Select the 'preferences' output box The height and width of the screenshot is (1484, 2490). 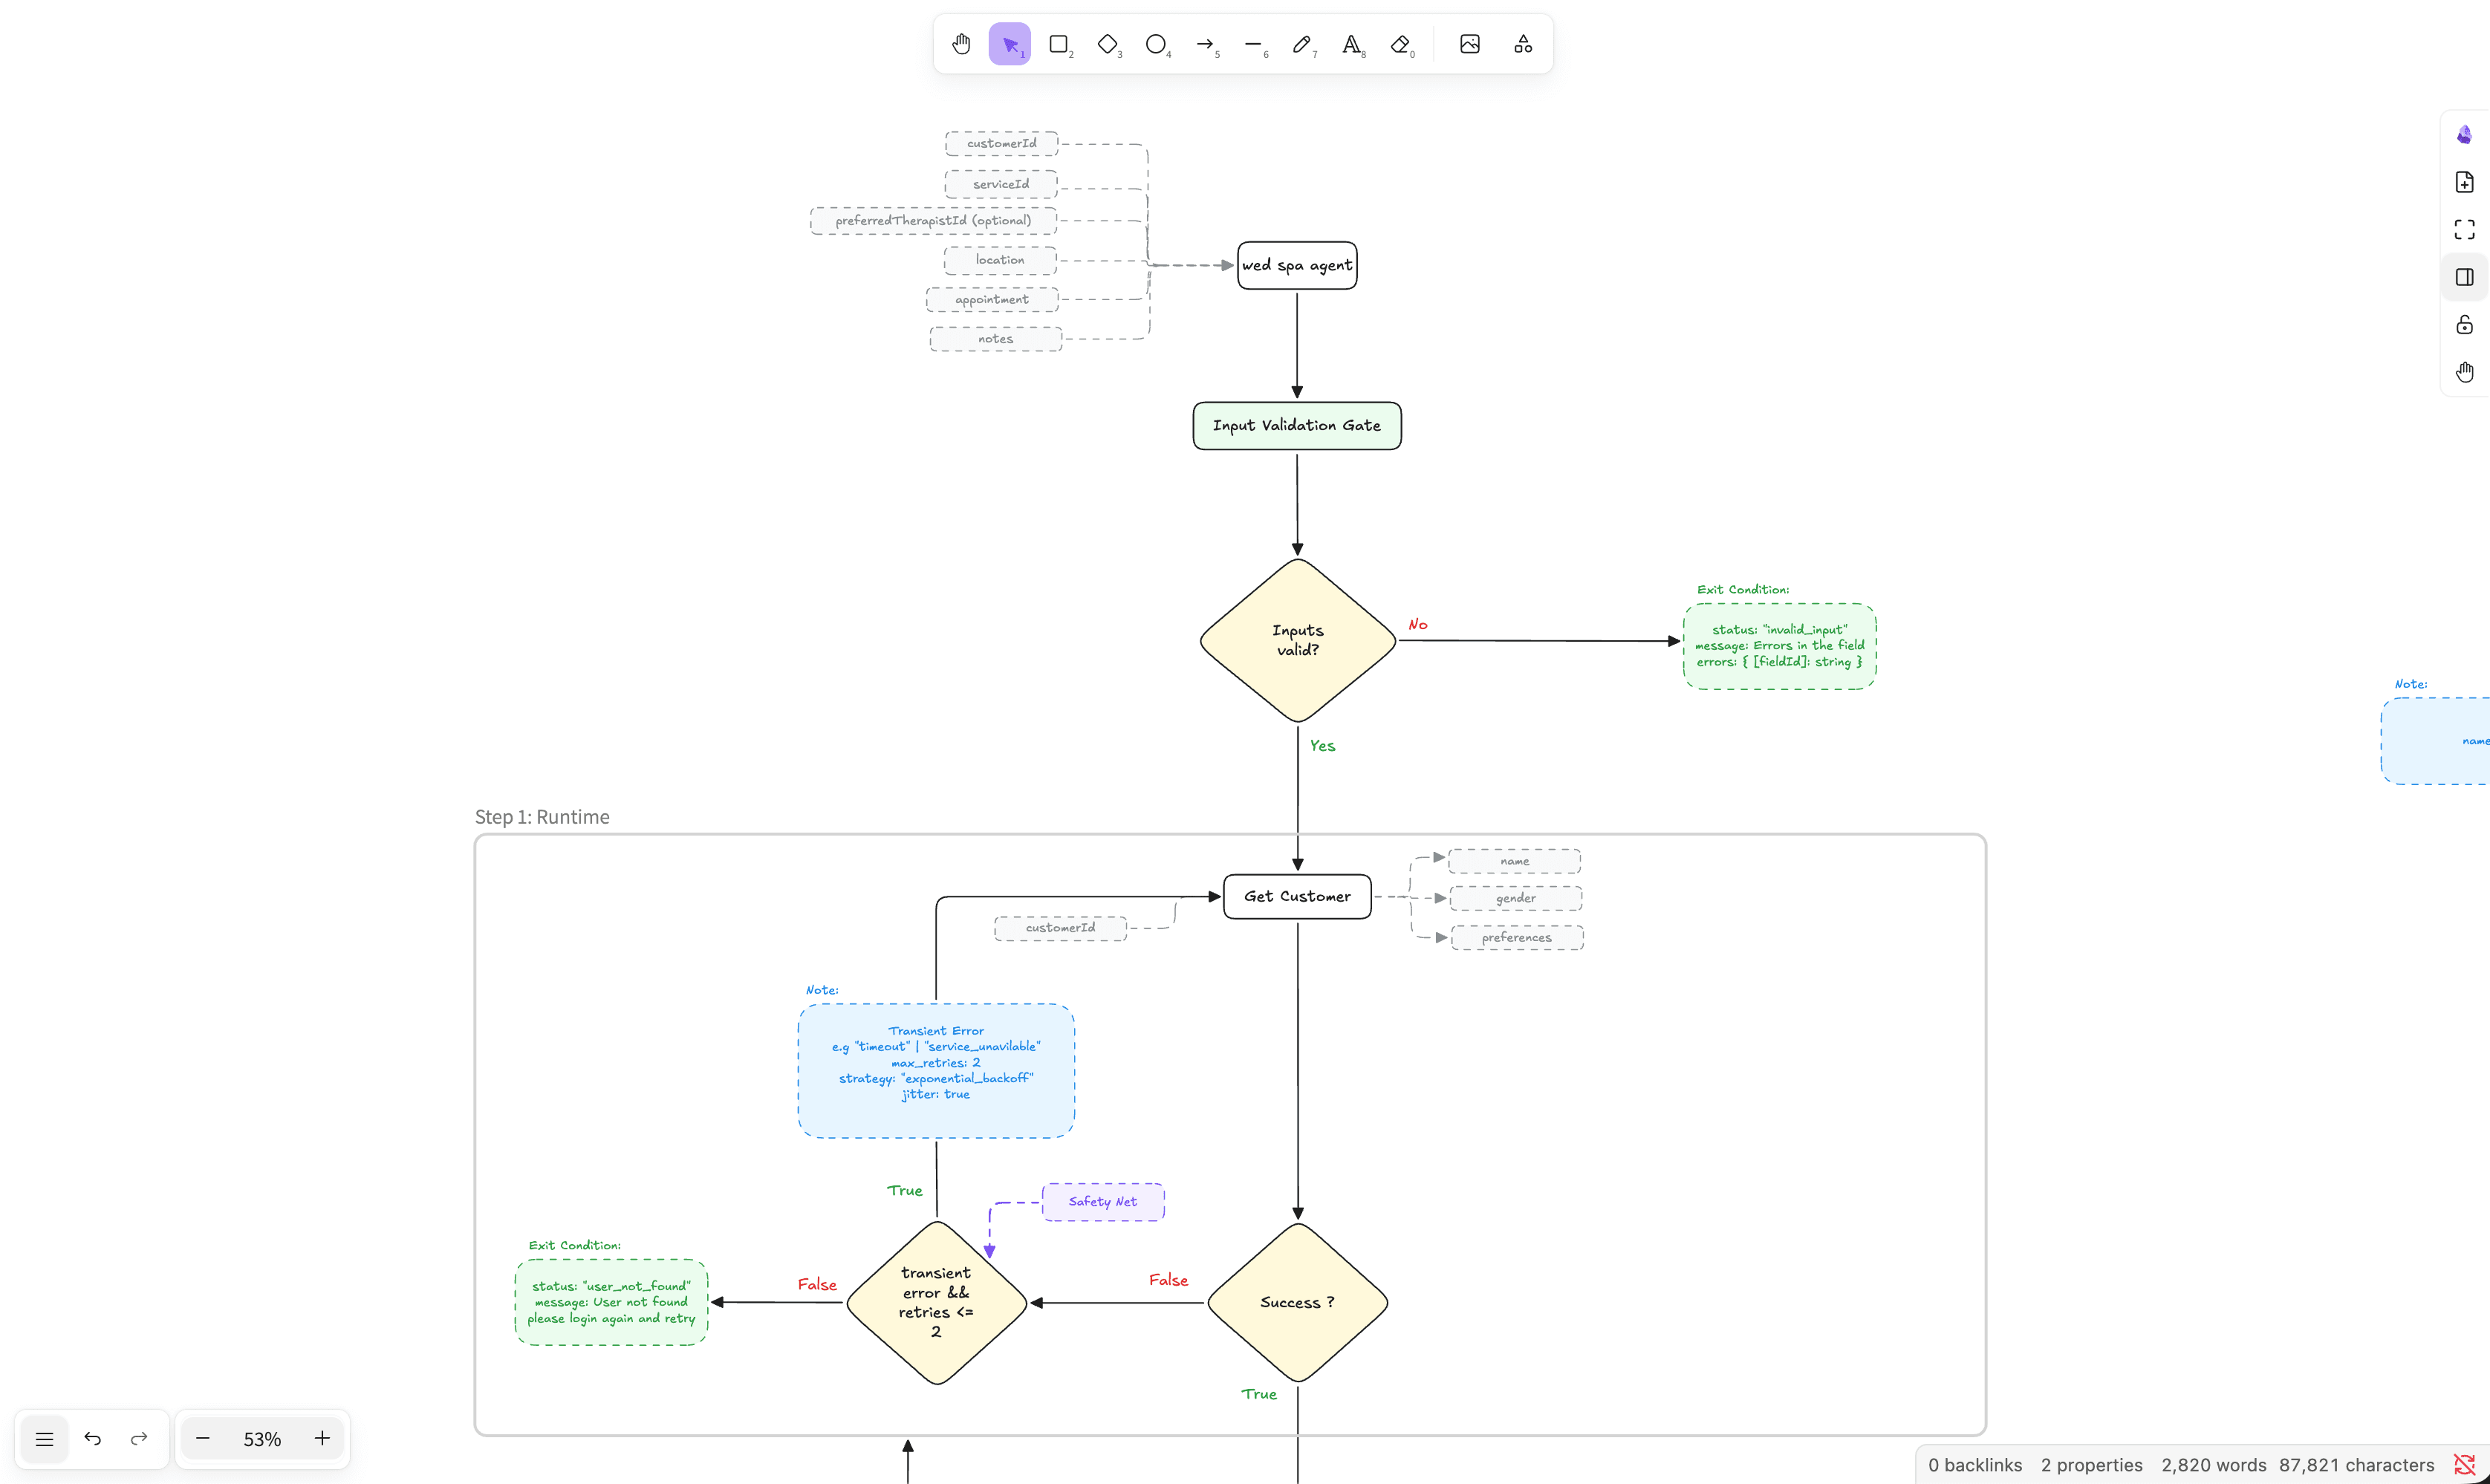pos(1517,938)
